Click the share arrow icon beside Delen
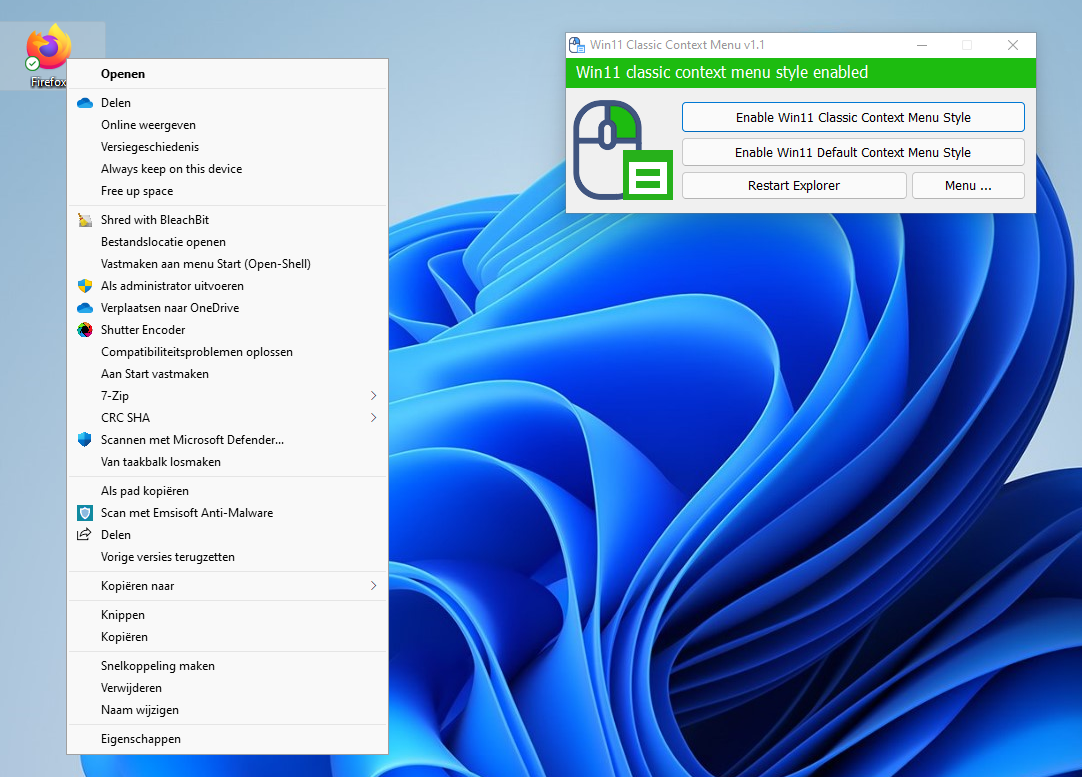The height and width of the screenshot is (777, 1082). 85,535
